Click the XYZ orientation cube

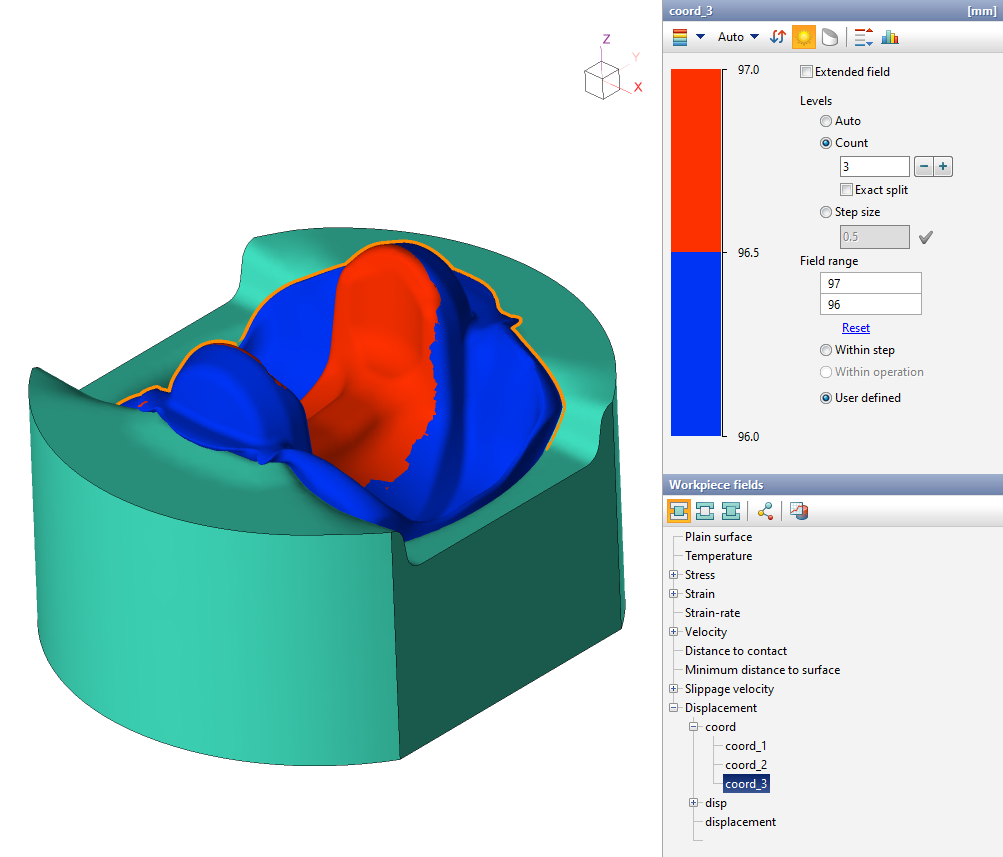pyautogui.click(x=602, y=80)
